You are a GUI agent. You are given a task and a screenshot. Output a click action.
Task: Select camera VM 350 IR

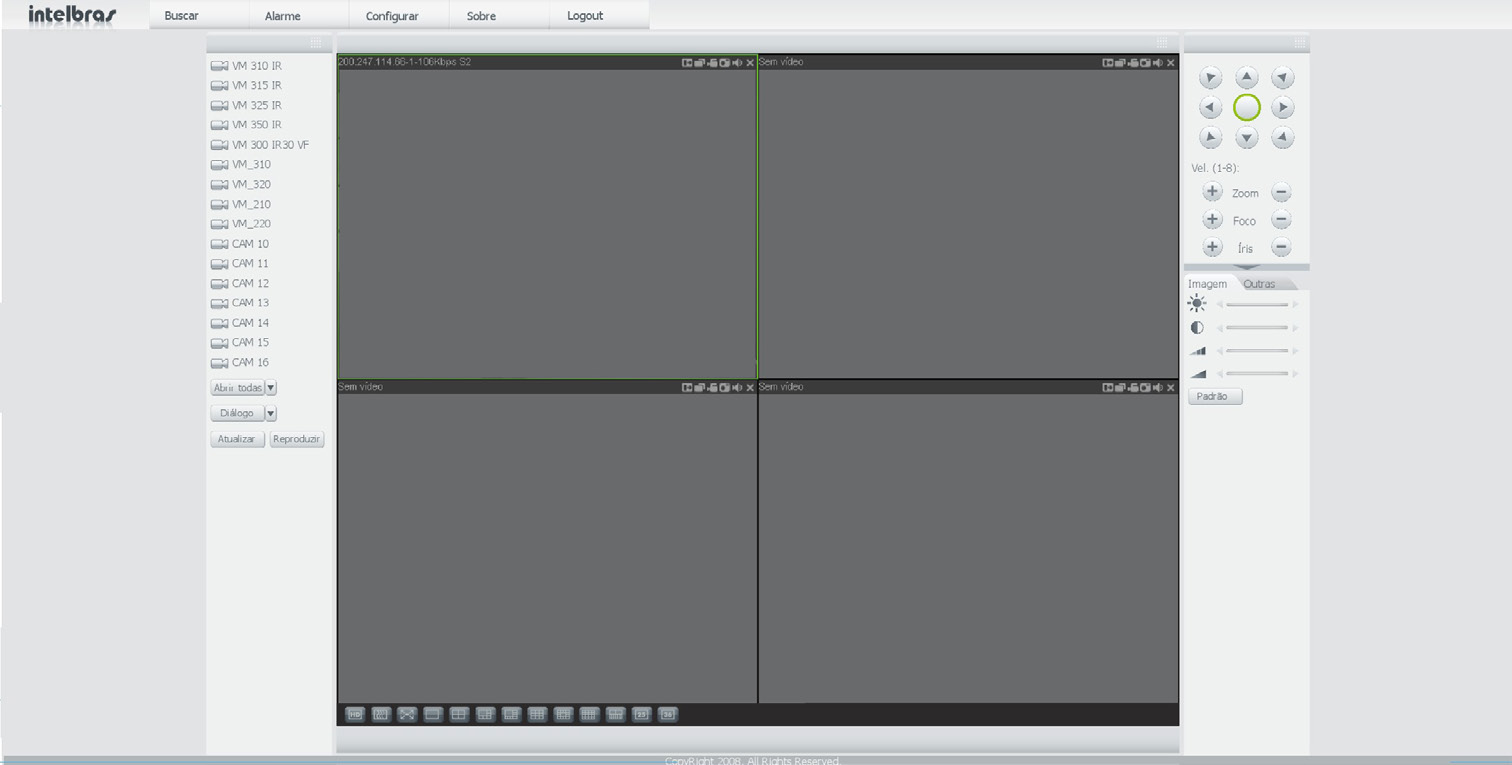(x=246, y=125)
